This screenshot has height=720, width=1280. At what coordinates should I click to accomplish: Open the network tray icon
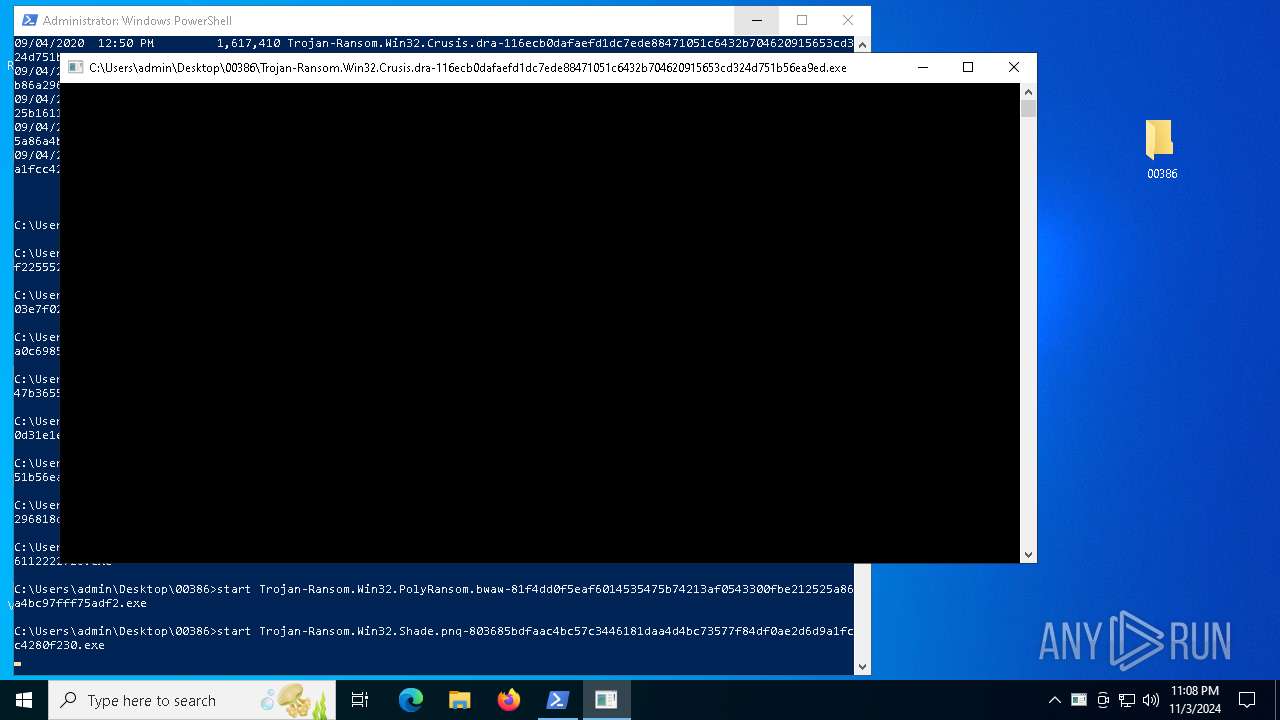(x=1127, y=700)
